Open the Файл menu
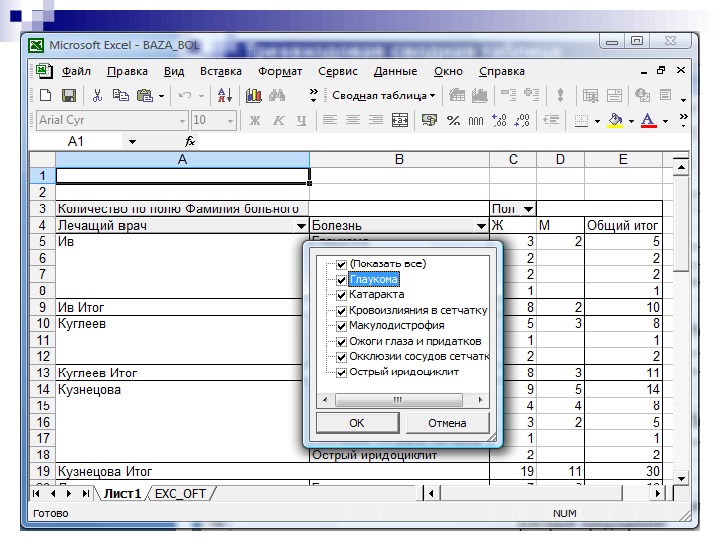 tap(76, 71)
